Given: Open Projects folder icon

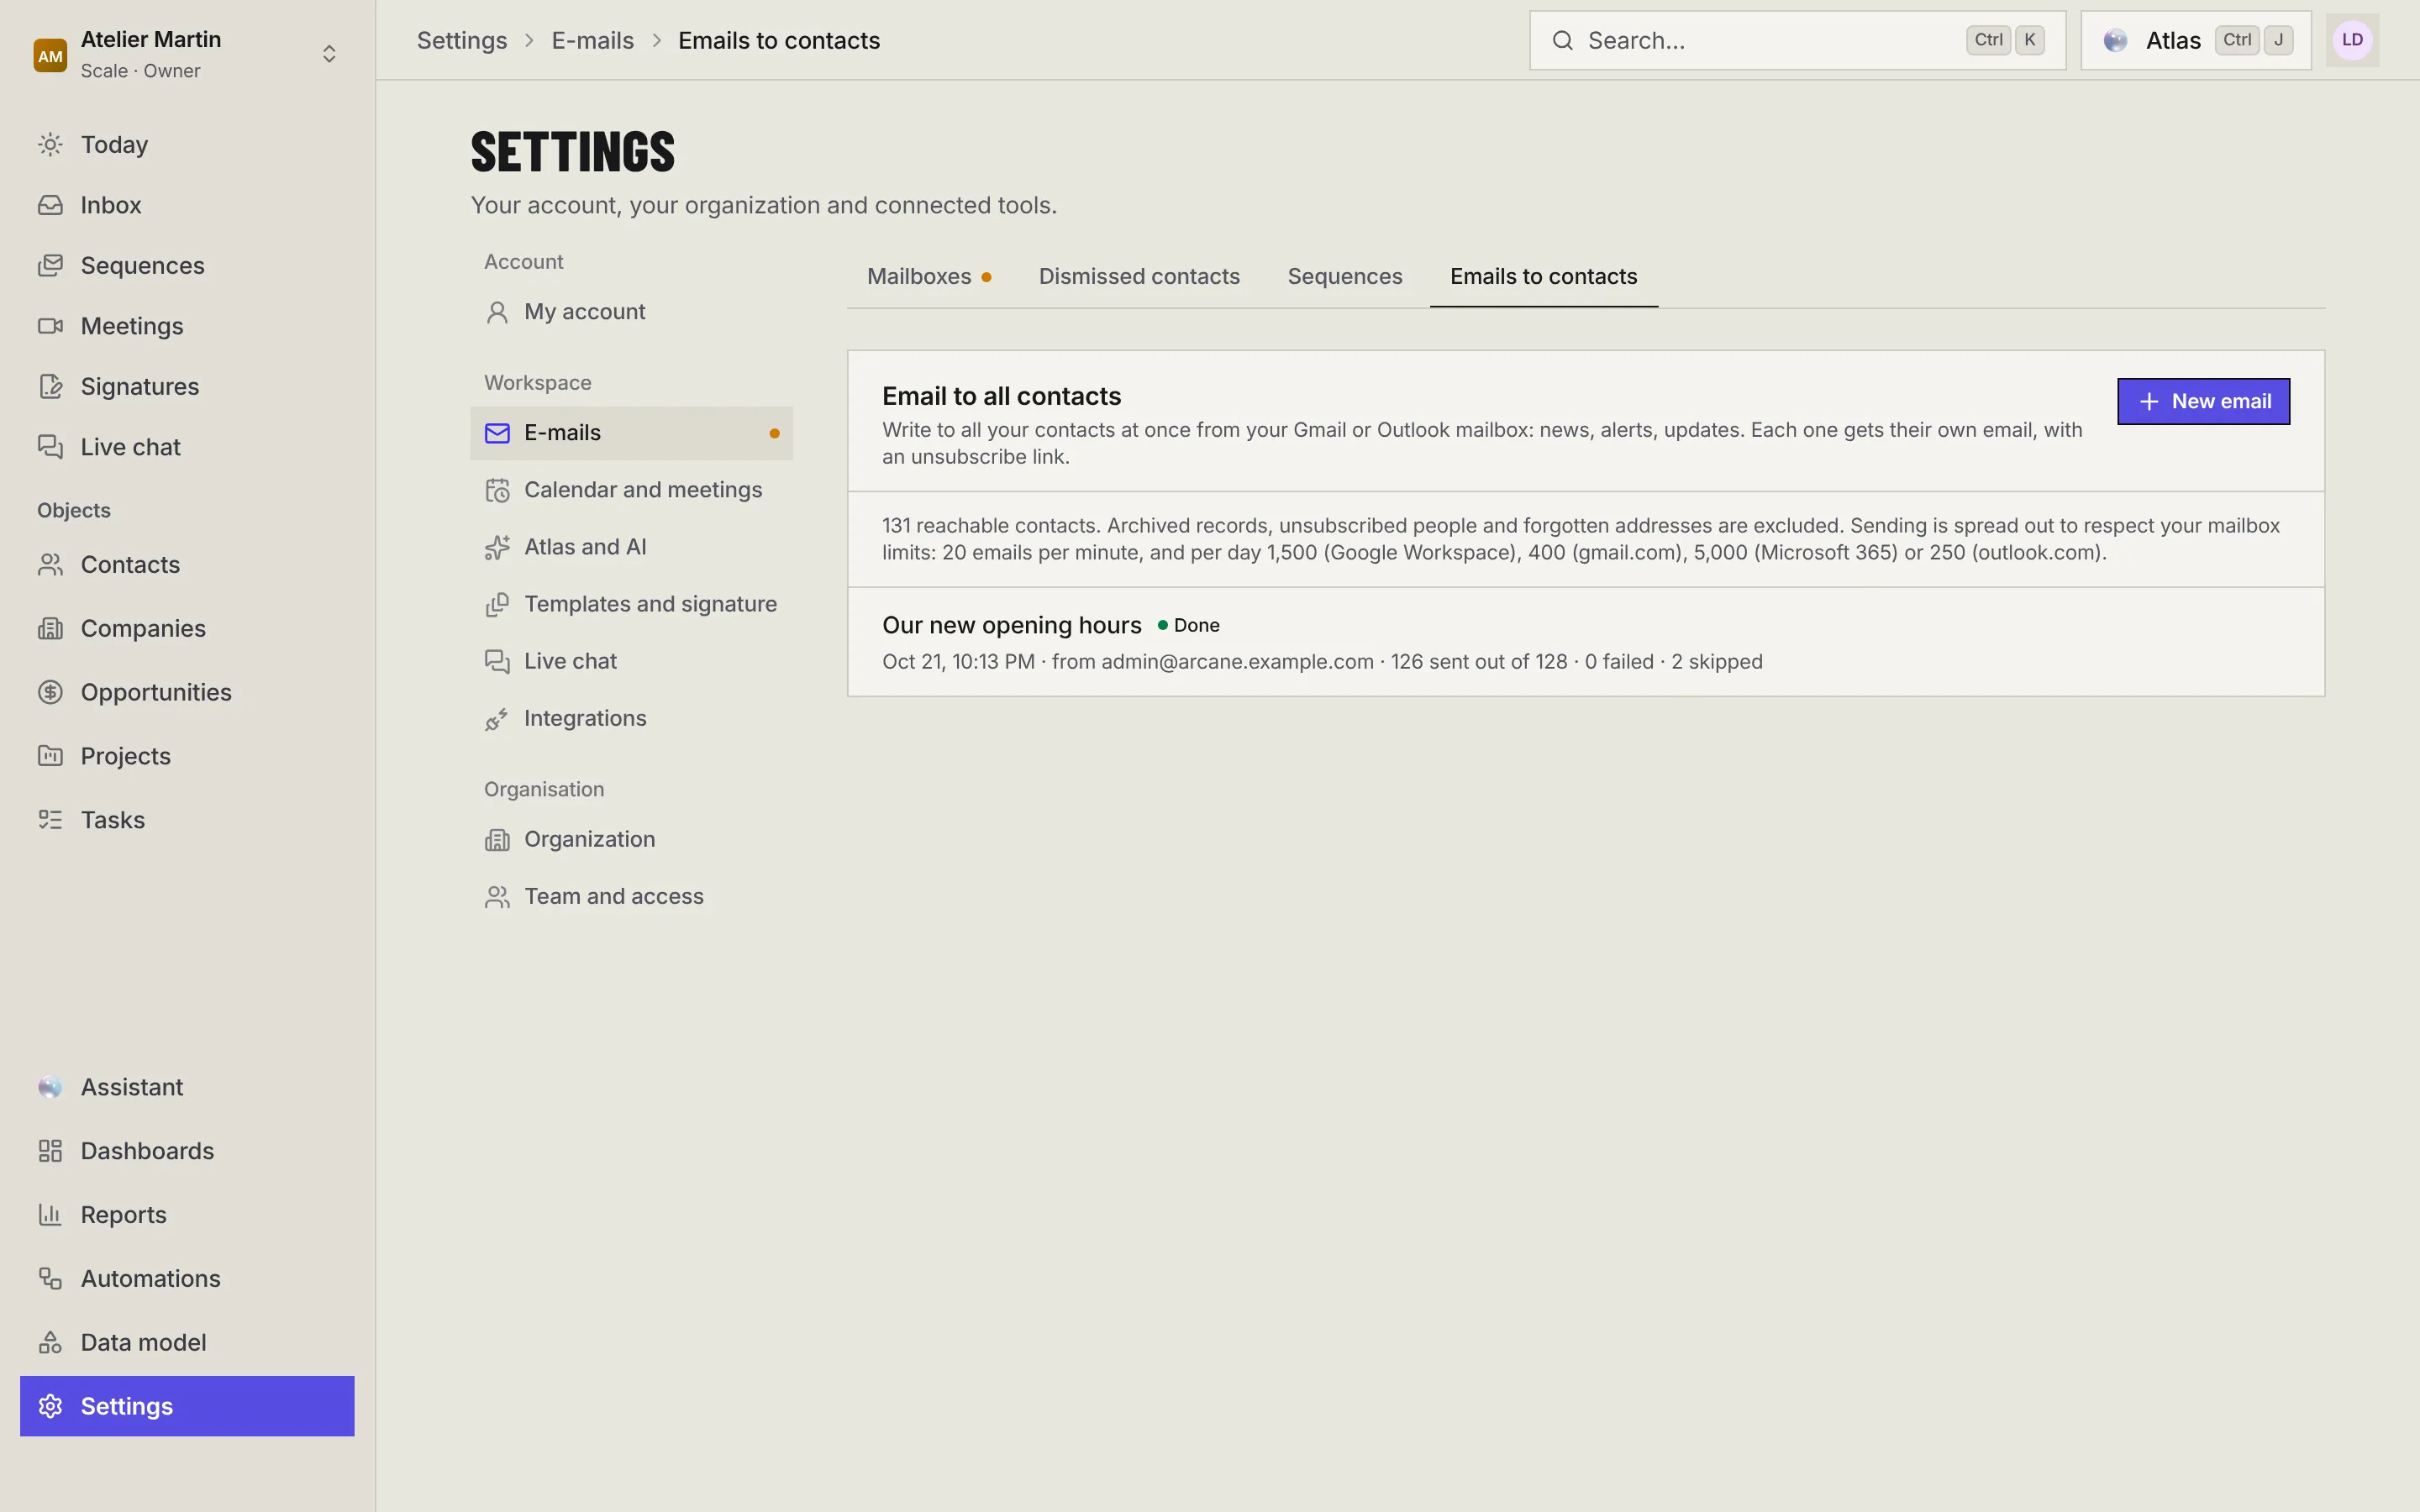Looking at the screenshot, I should 50,756.
